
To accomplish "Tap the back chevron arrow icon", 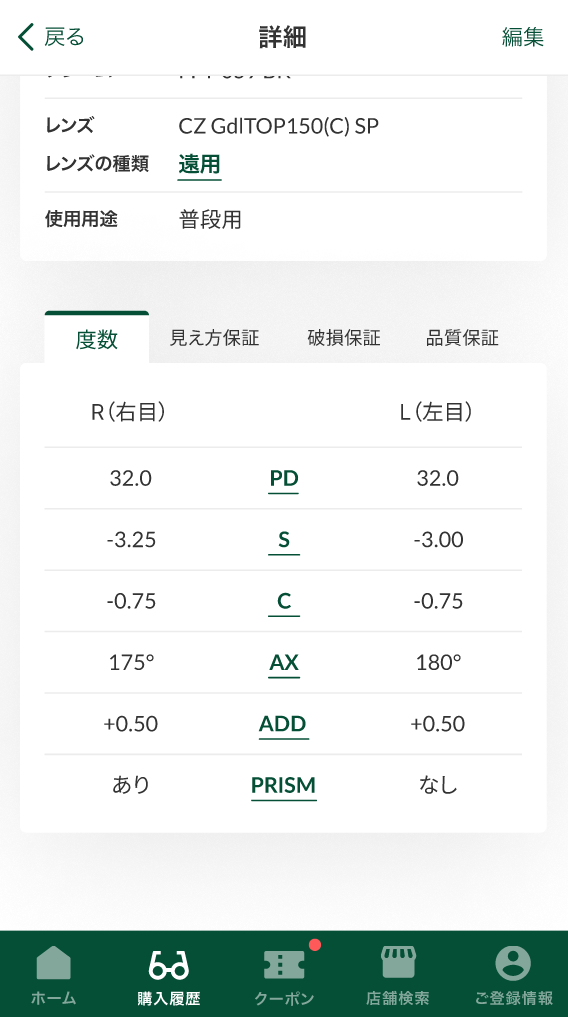I will coord(26,37).
